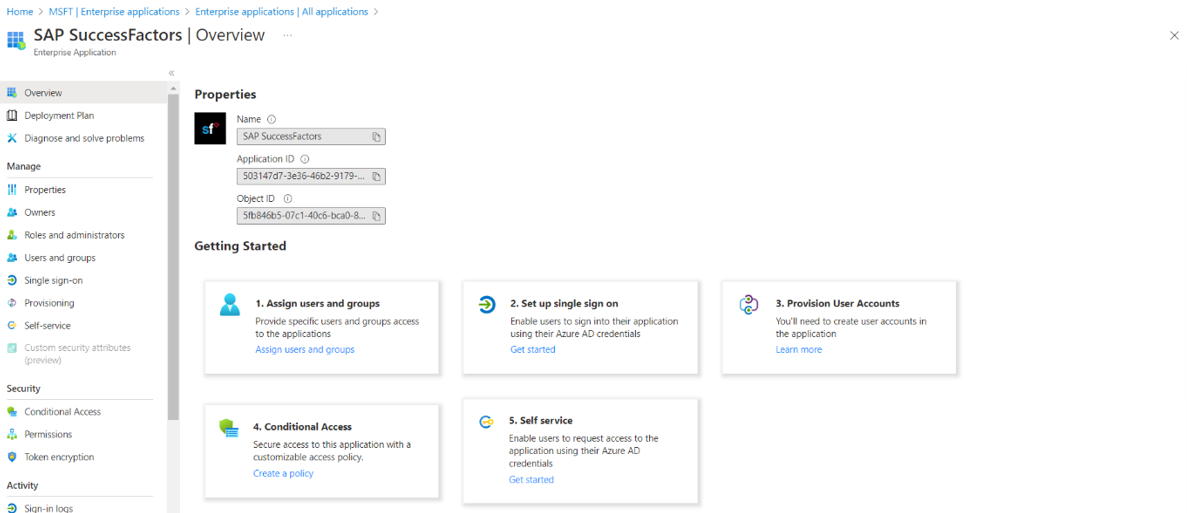Viewport: 1187px width, 513px height.
Task: Click the 3. Provision User Accounts heading
Action: pyautogui.click(x=837, y=303)
